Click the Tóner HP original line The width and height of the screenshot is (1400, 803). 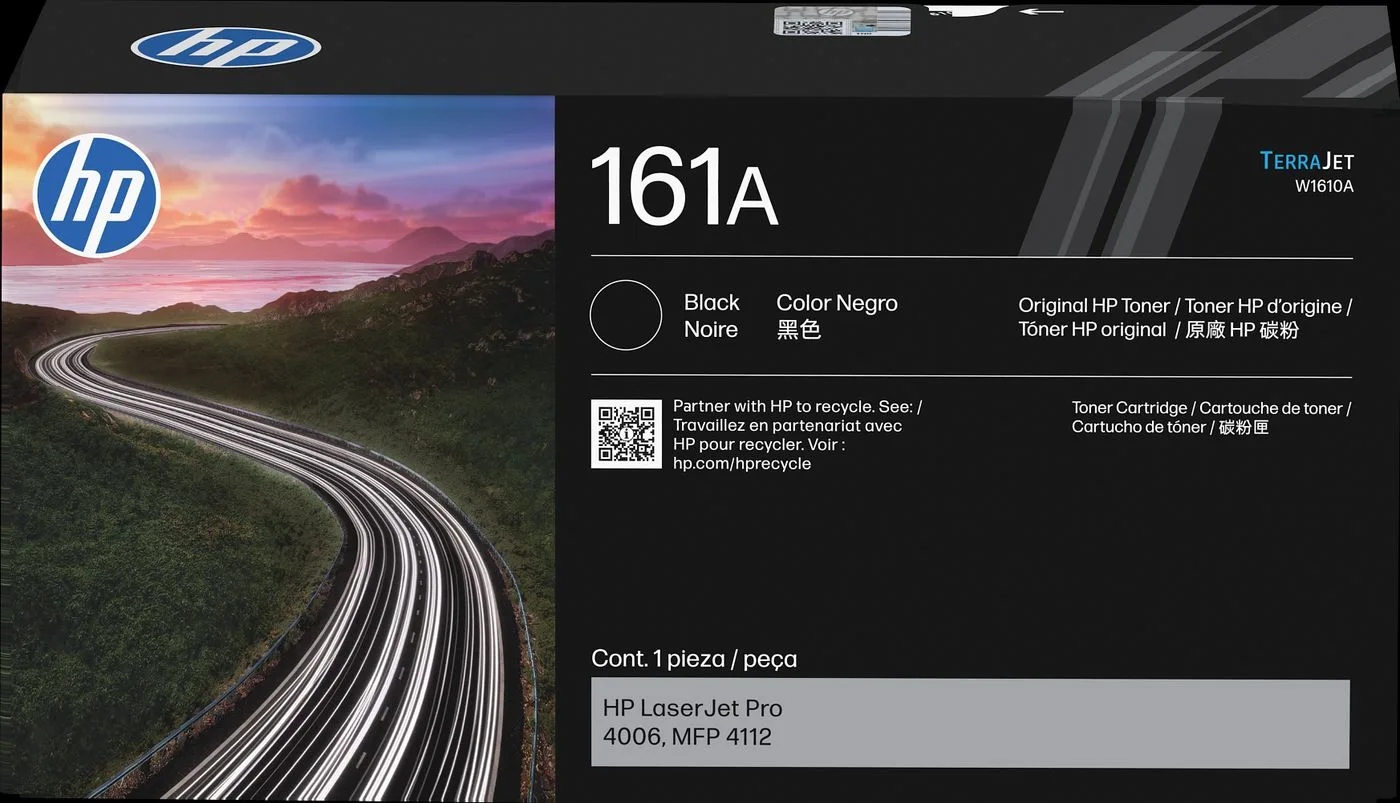click(x=1159, y=330)
